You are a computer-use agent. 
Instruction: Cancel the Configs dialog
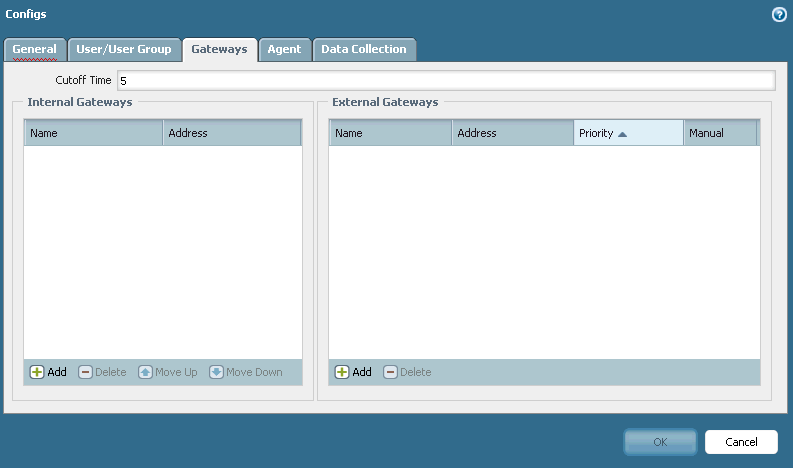point(741,442)
